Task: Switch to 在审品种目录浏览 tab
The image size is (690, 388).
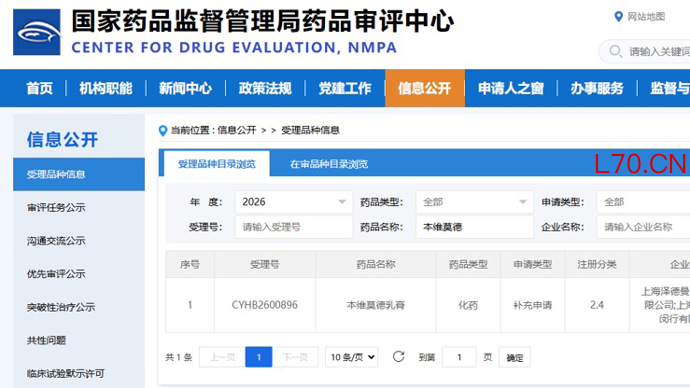Action: pyautogui.click(x=329, y=164)
